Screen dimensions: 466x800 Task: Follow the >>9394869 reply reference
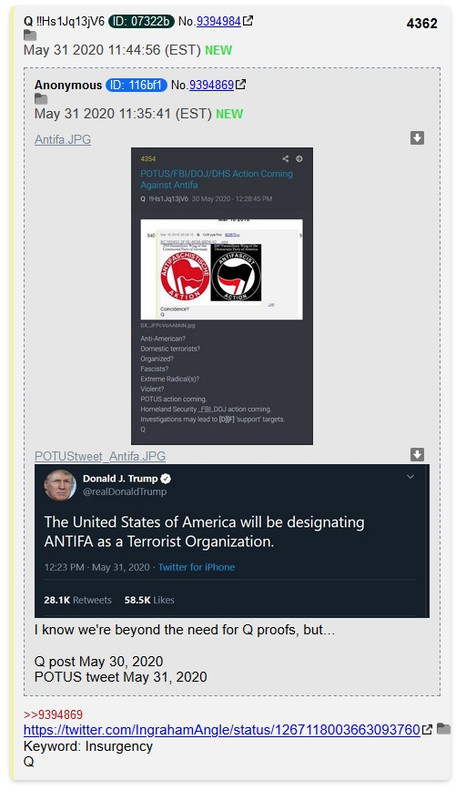coord(53,714)
